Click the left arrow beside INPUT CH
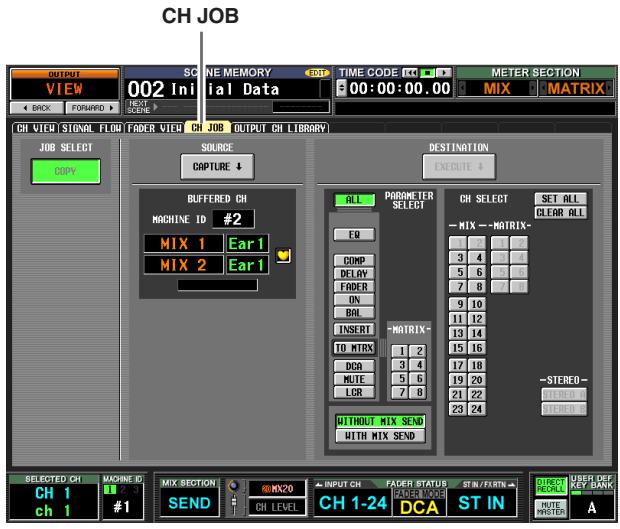Image resolution: width=620 pixels, height=529 pixels. tap(319, 484)
